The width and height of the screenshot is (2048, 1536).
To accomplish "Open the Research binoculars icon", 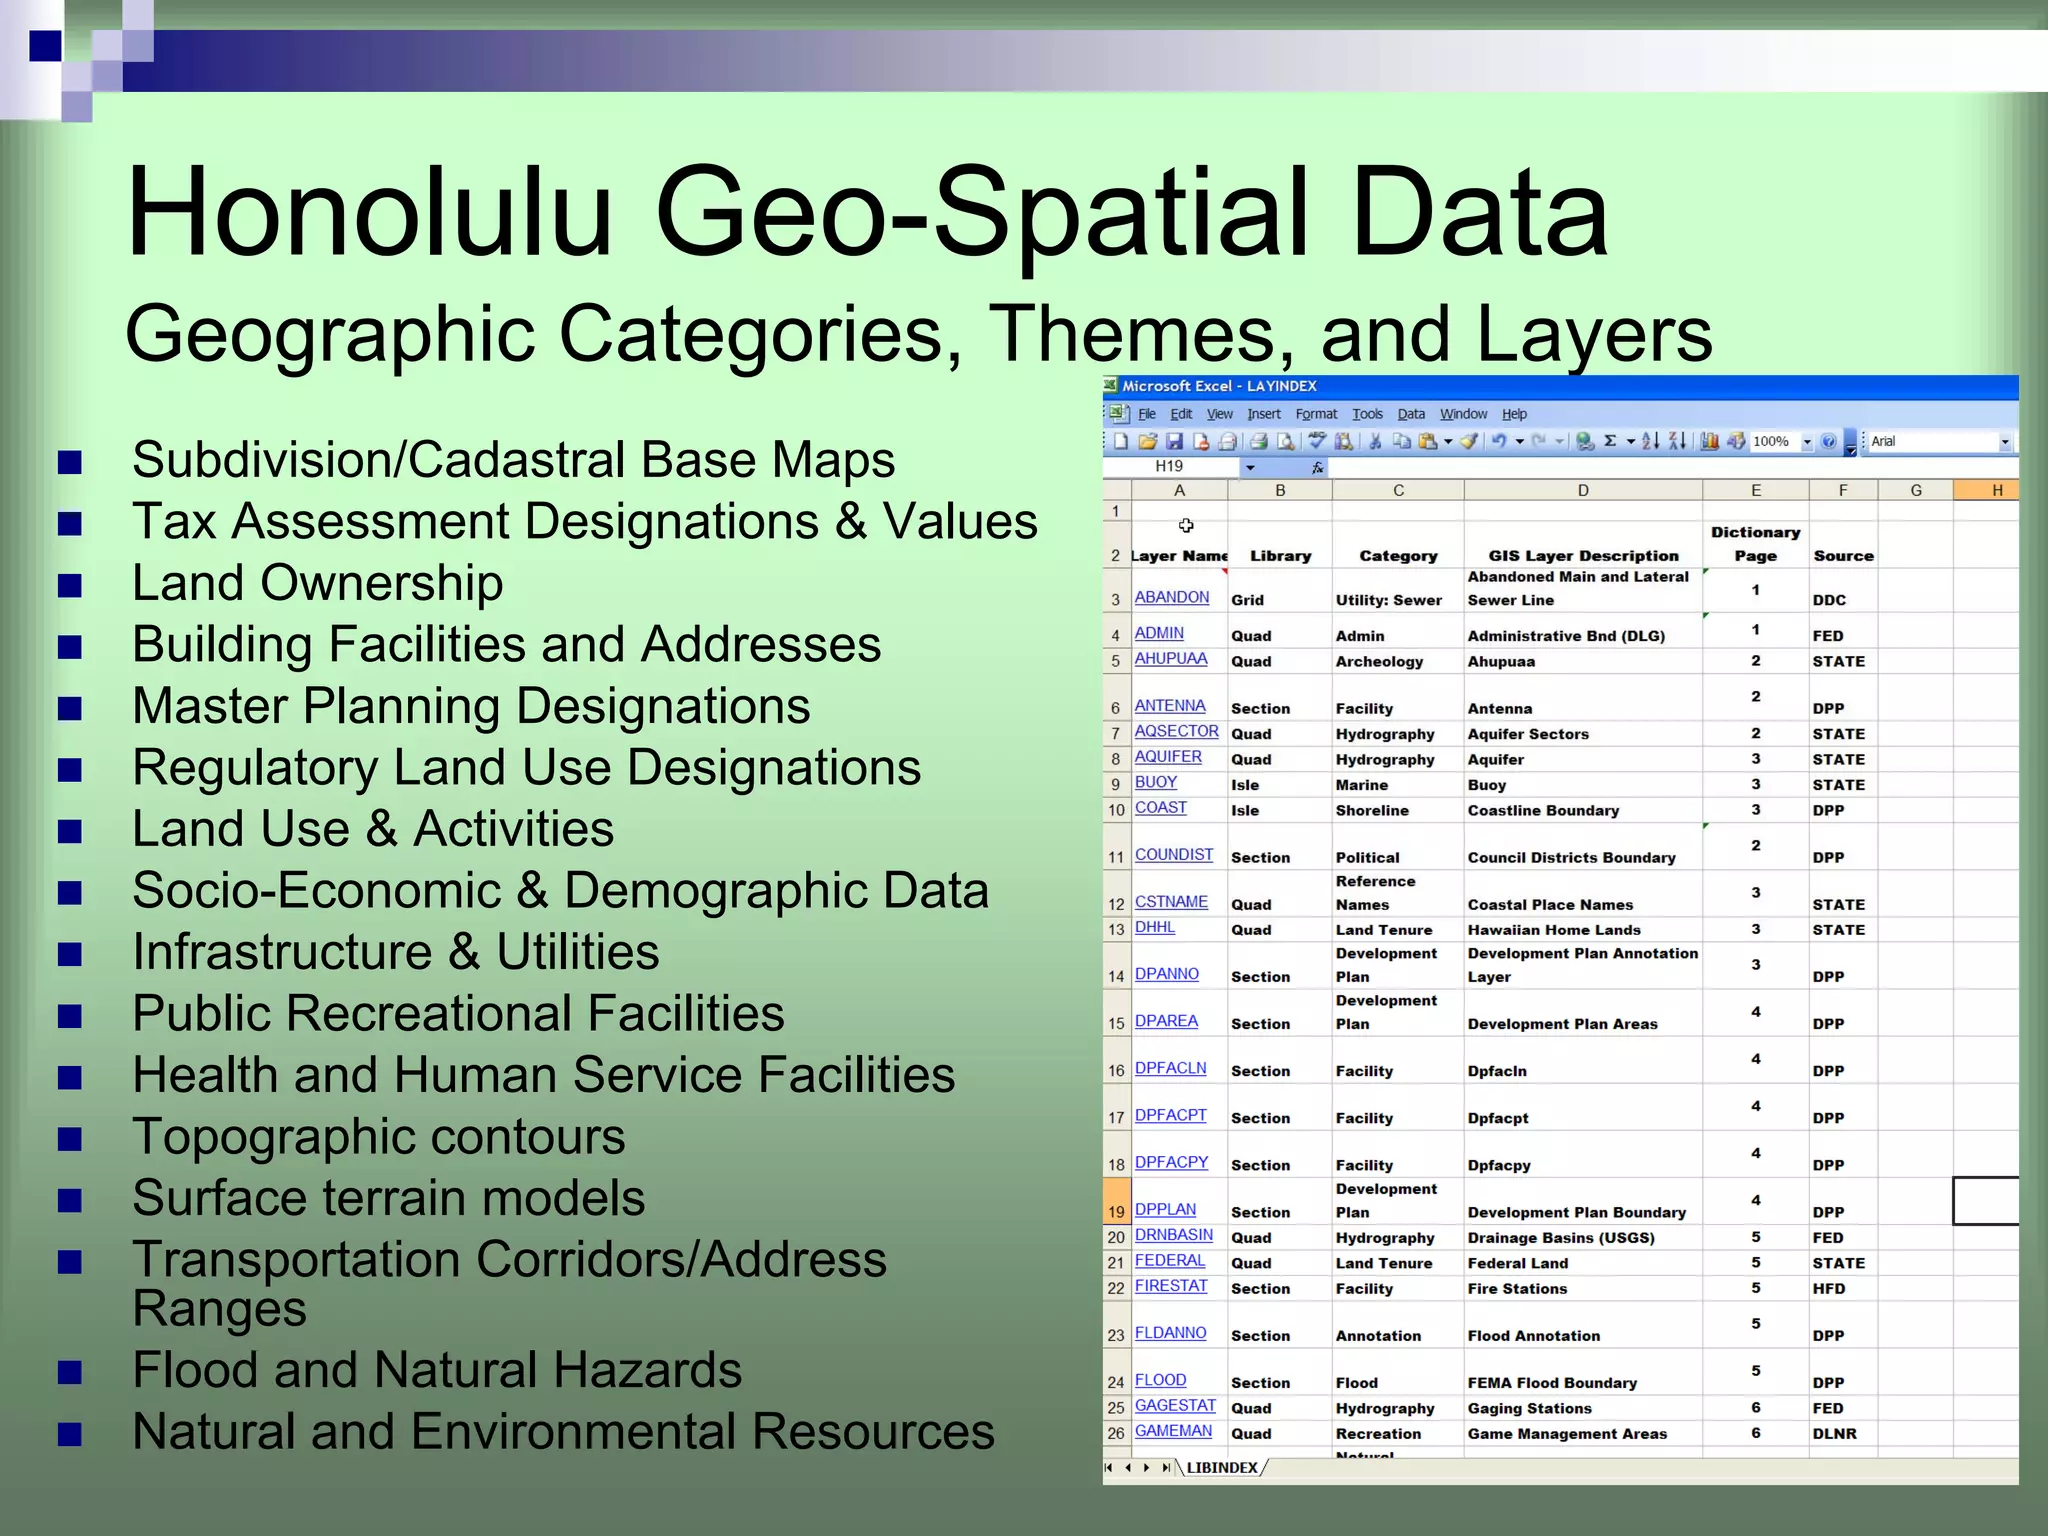I will point(1343,441).
